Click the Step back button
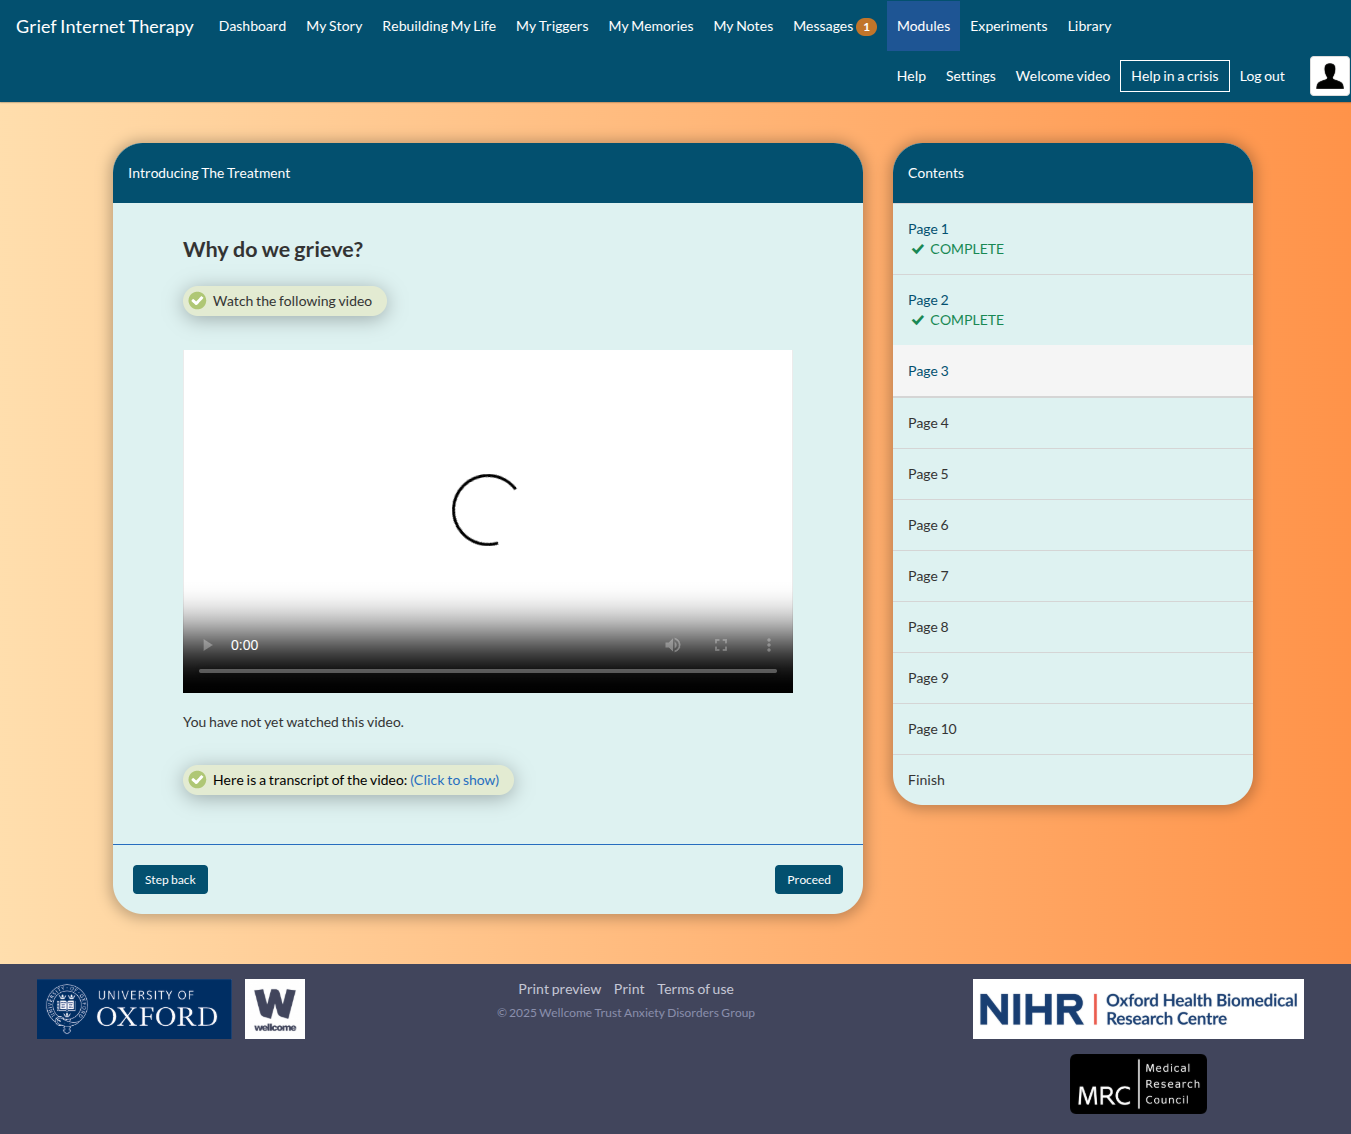Viewport: 1351px width, 1134px height. click(x=170, y=880)
